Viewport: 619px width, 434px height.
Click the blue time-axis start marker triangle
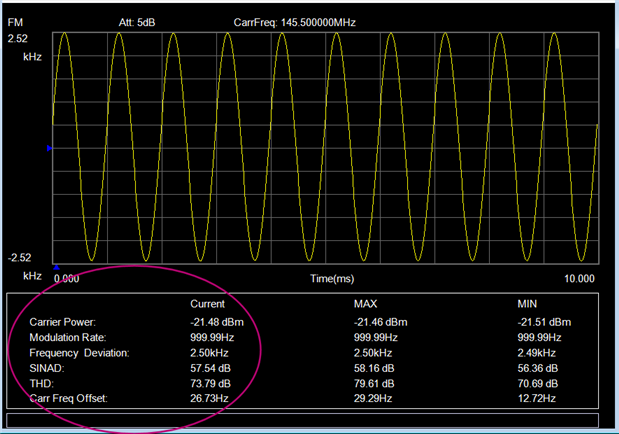coord(56,267)
